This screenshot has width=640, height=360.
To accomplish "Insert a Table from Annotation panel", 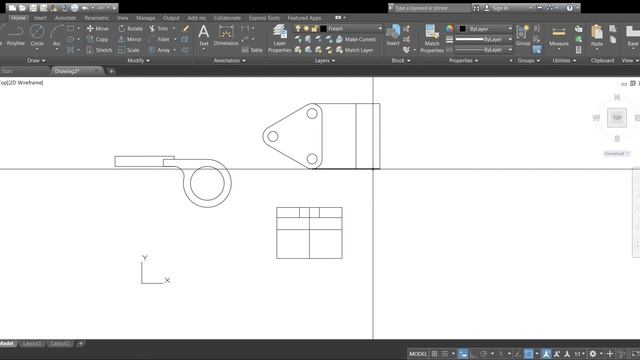I will click(252, 50).
